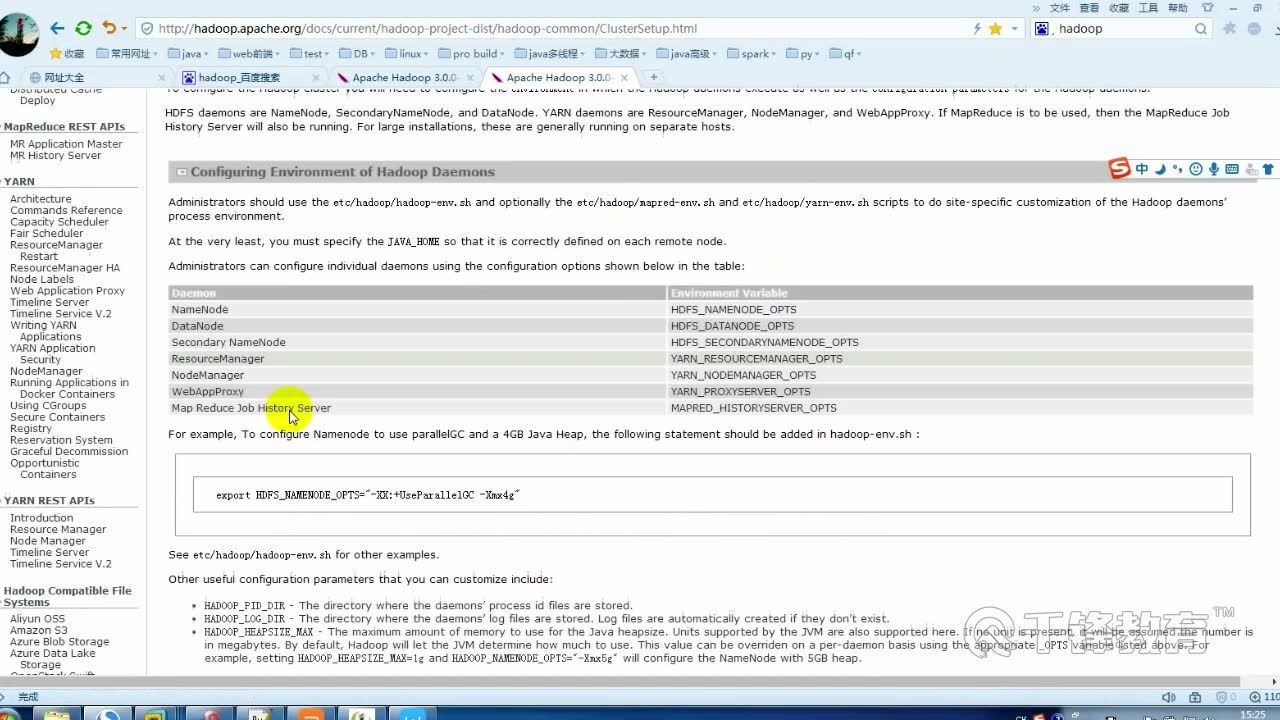
Task: Click the search box containing hadoop
Action: pos(1121,29)
